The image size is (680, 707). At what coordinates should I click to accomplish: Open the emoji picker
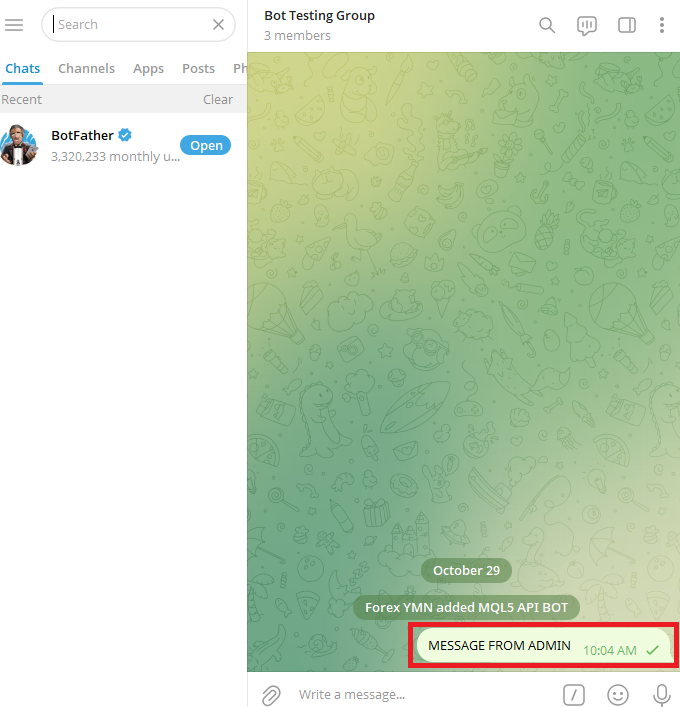click(618, 695)
